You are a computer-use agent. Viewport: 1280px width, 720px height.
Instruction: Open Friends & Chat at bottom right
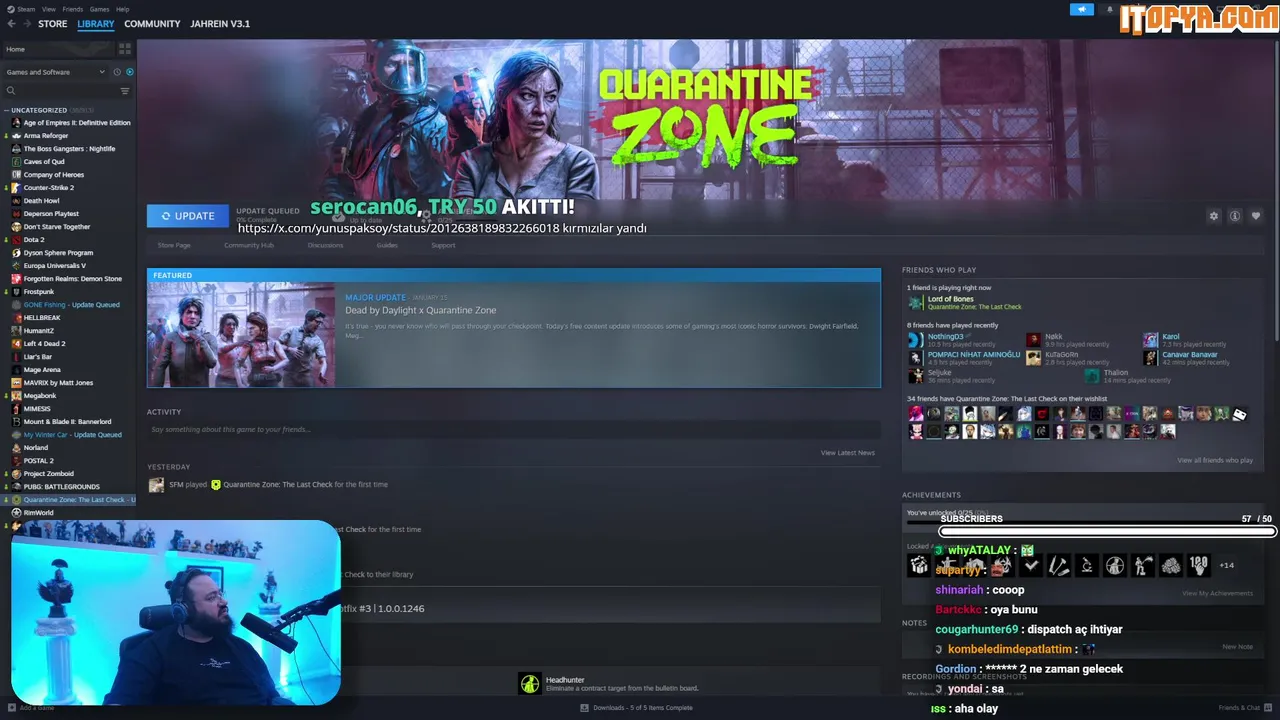tap(1244, 708)
